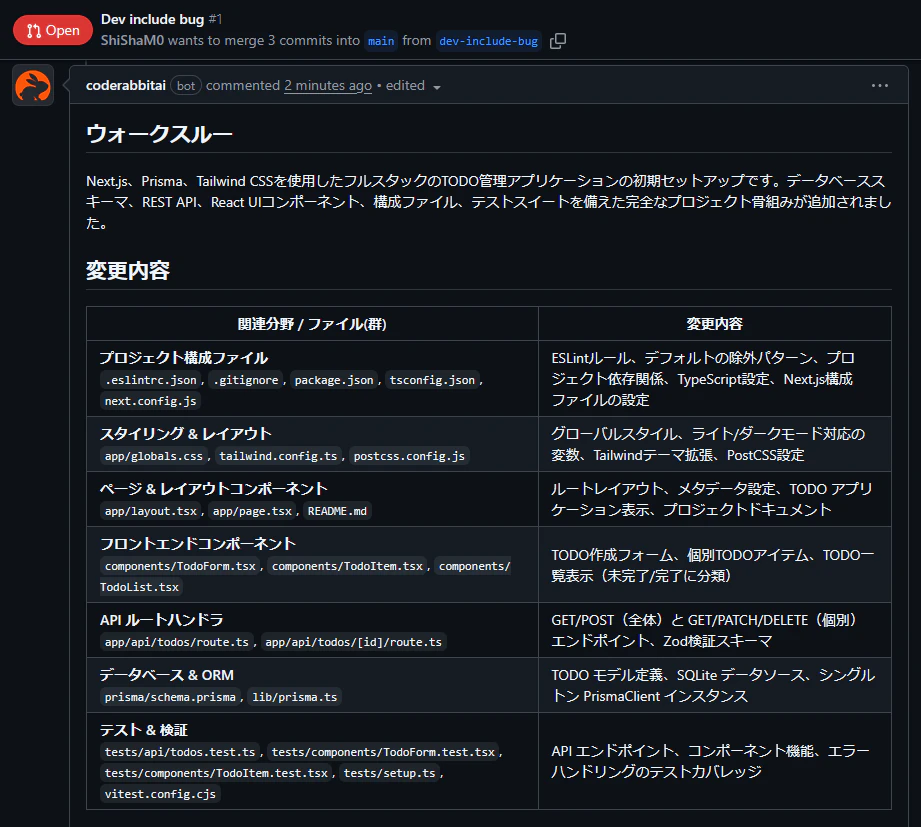Screen dimensions: 921x827
Task: Select the Dev include bug title
Action: pyautogui.click(x=152, y=19)
